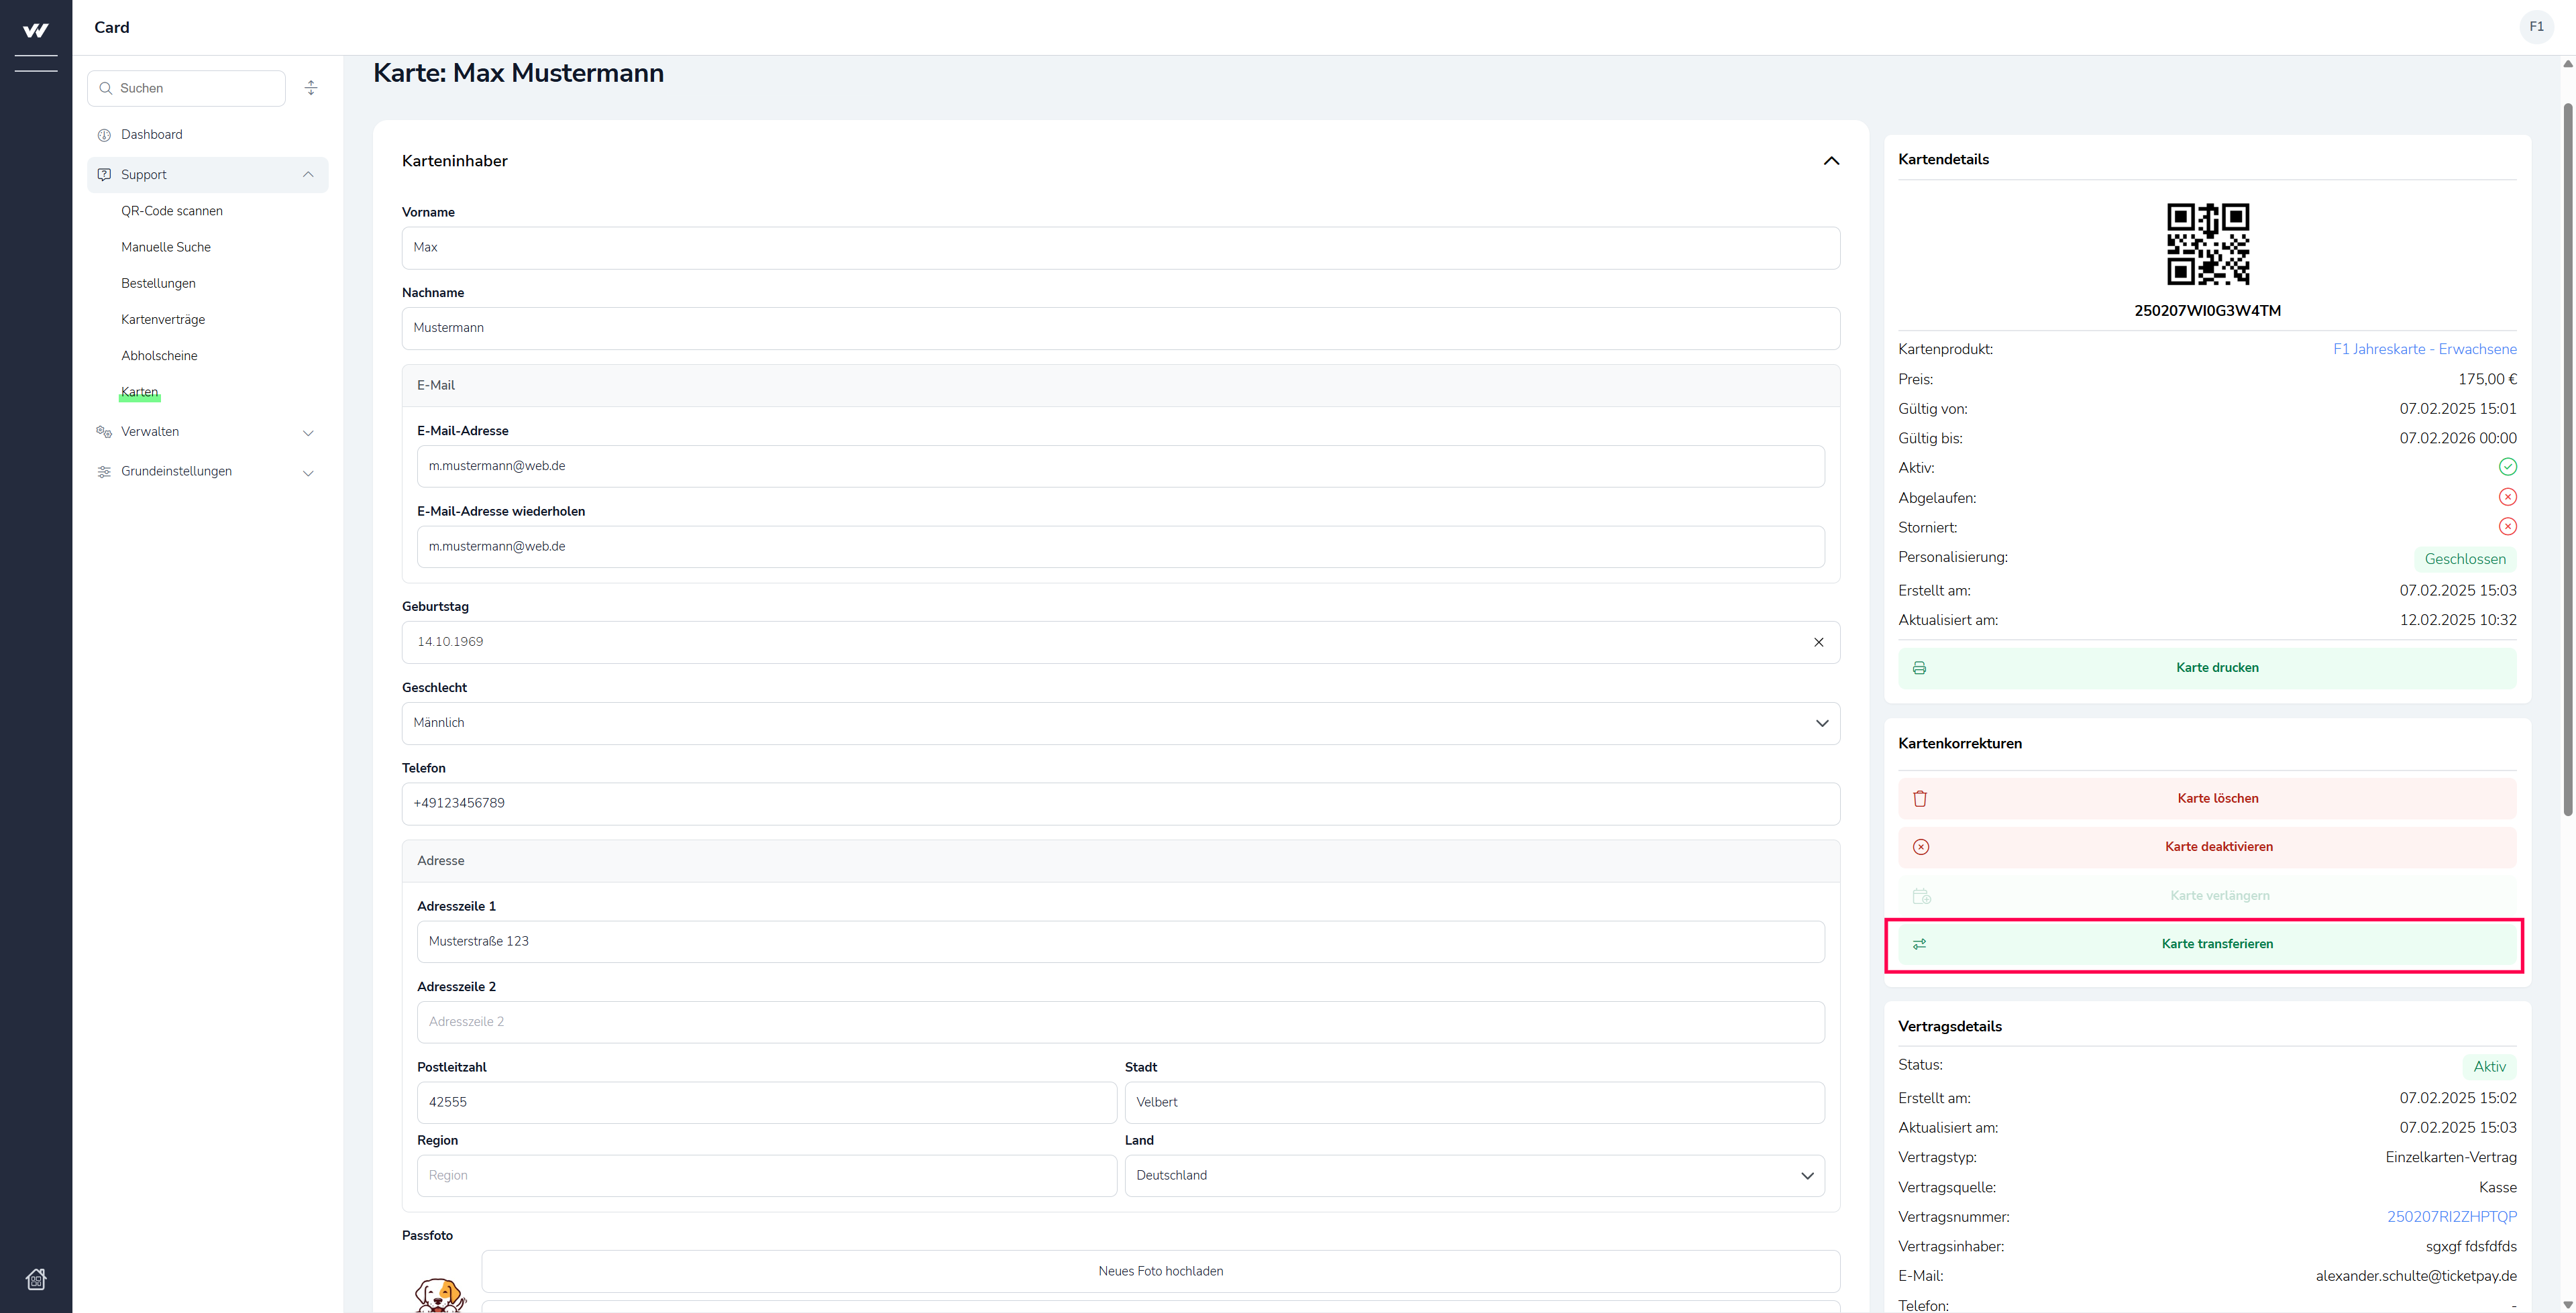Click the QR code image

[x=2207, y=244]
